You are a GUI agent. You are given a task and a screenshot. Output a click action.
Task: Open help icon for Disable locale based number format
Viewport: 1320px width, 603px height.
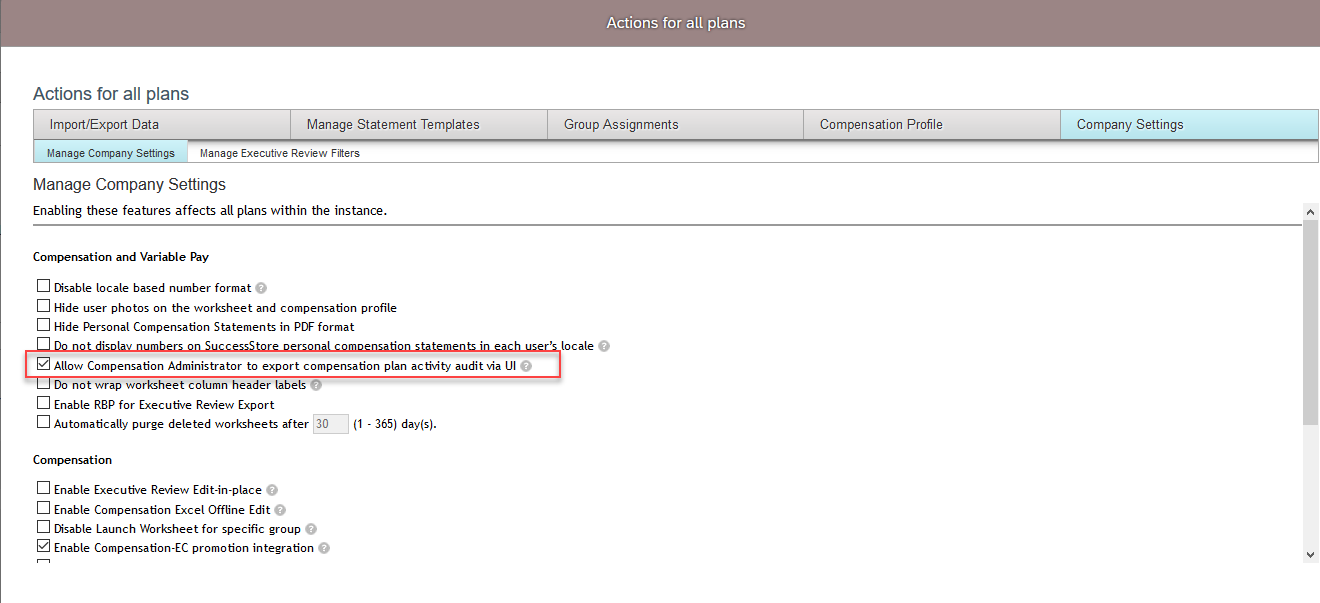(261, 288)
